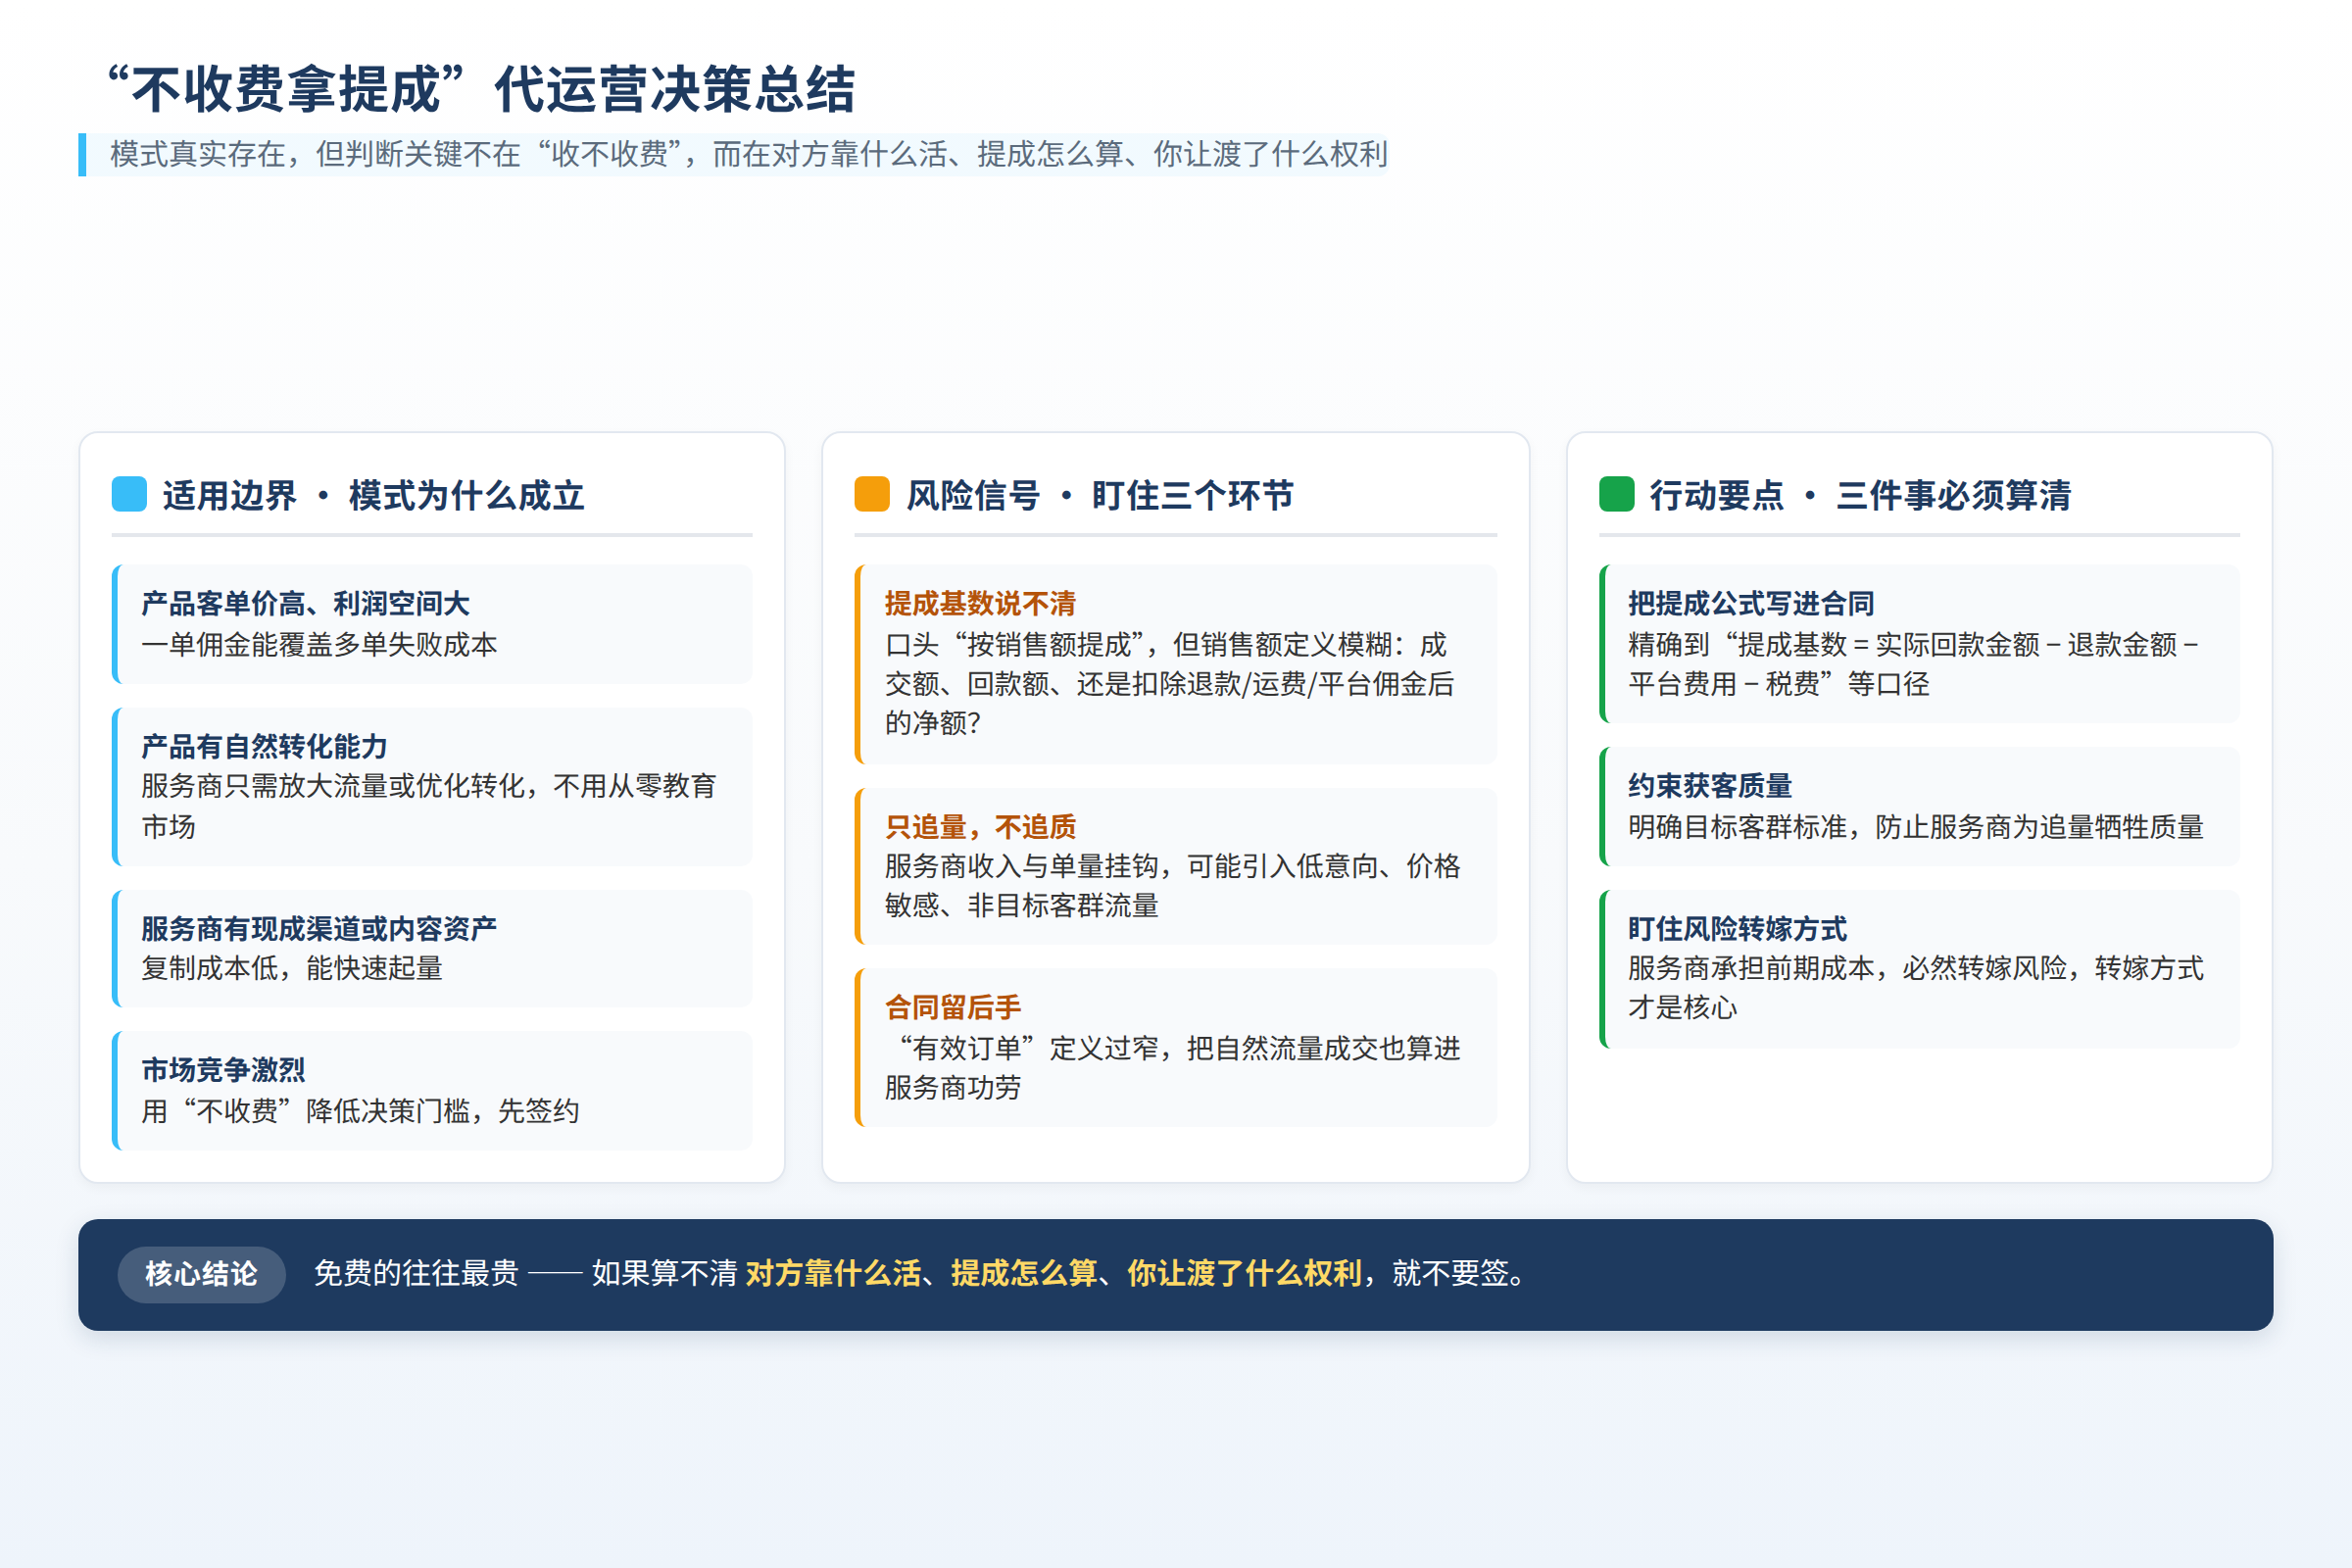Click the subtitle starting with 模式真实存在

[748, 154]
